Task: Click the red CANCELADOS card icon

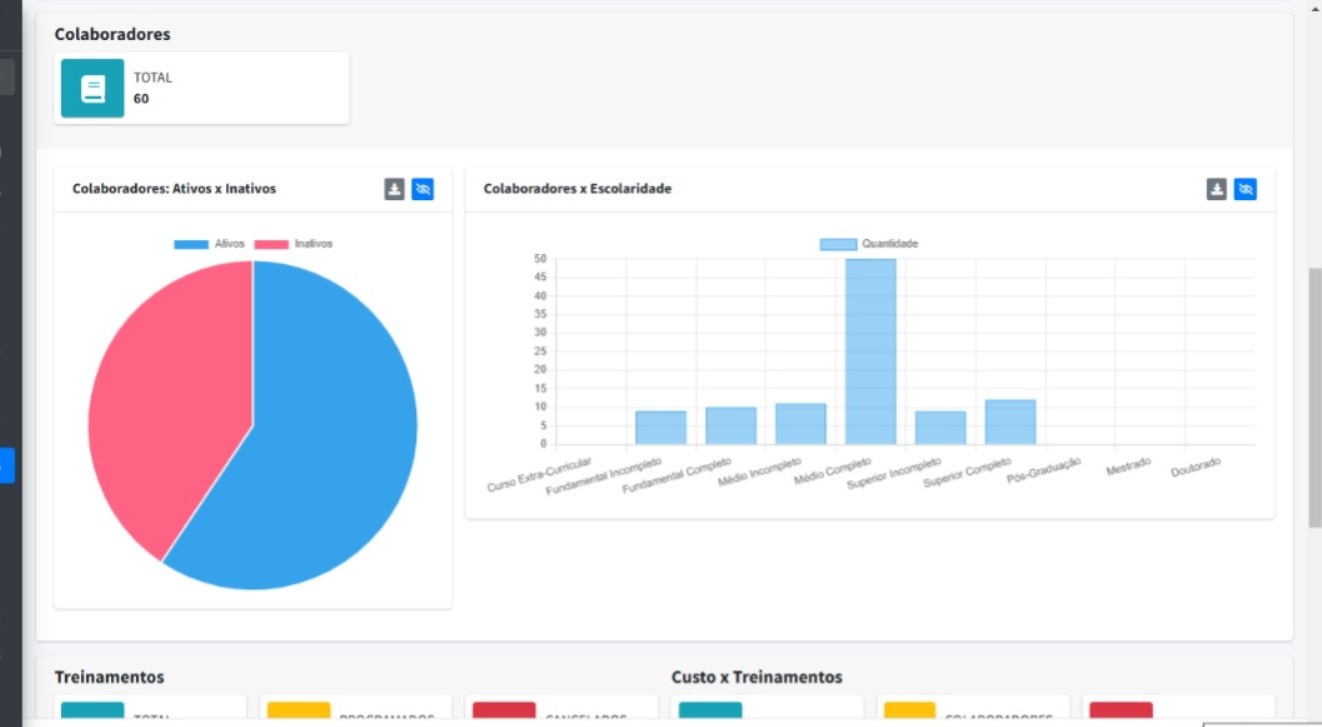Action: 505,710
